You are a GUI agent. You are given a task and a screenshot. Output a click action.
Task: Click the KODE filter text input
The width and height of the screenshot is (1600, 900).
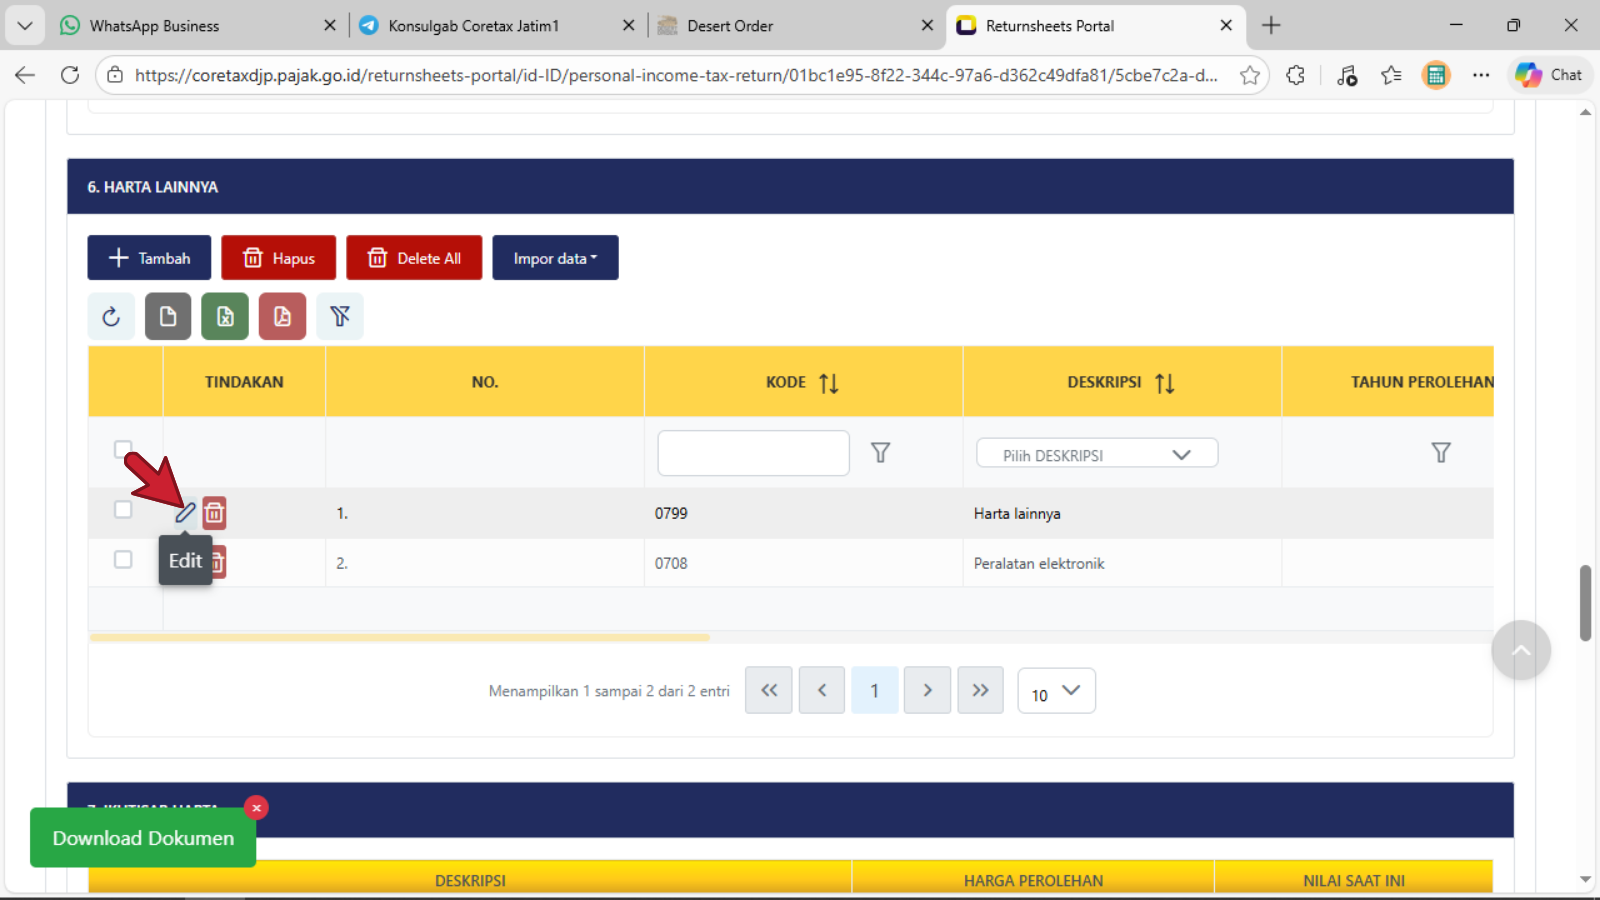(753, 453)
